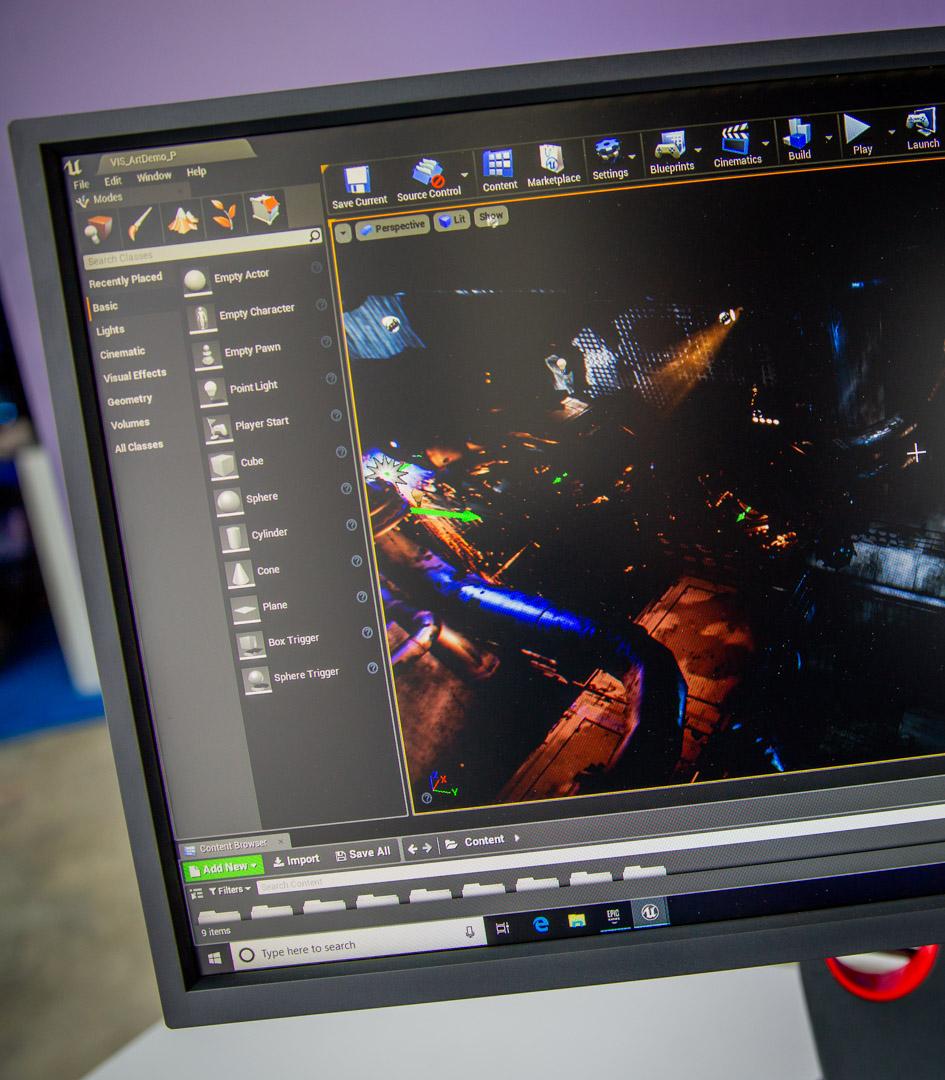Click the Empty Character icon

pos(201,319)
